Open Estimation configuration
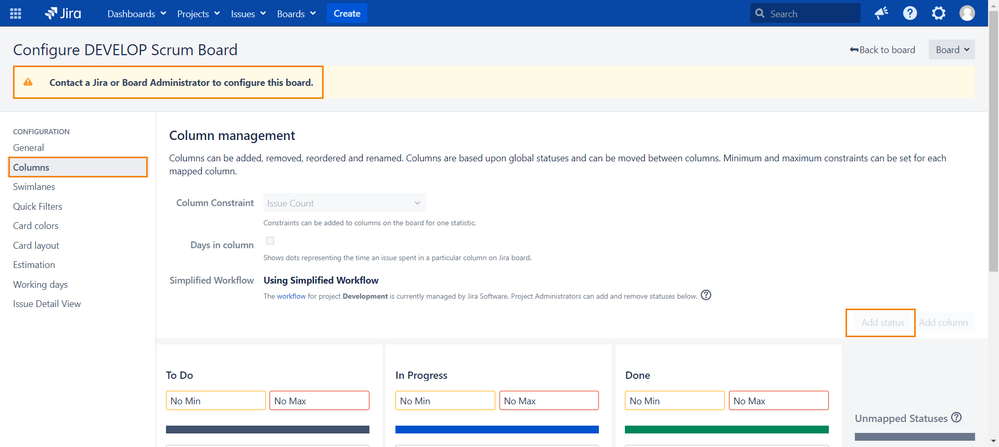999x447 pixels. coord(34,265)
